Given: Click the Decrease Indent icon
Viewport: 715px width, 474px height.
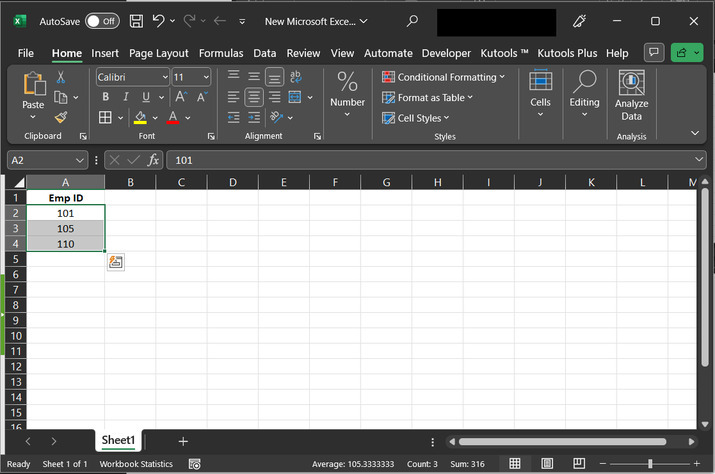Looking at the screenshot, I should click(x=233, y=118).
